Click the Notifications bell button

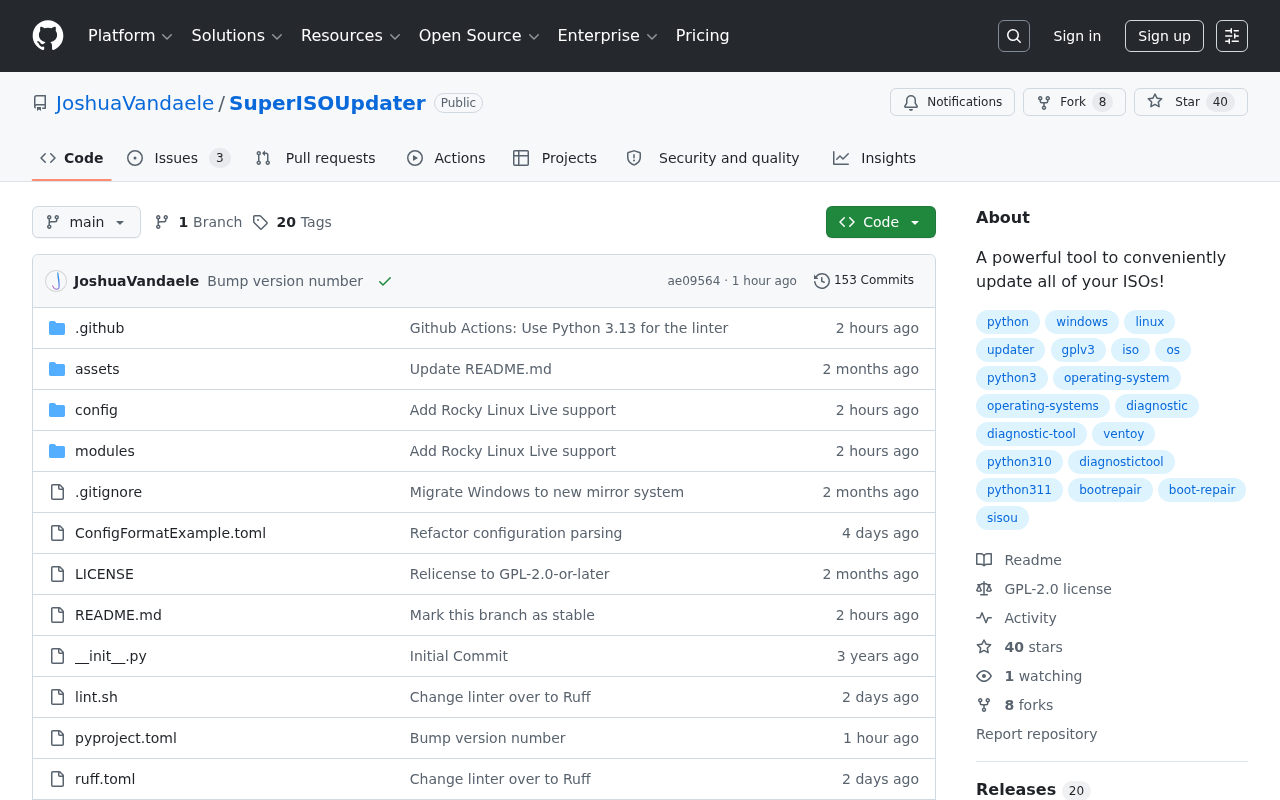(x=952, y=102)
